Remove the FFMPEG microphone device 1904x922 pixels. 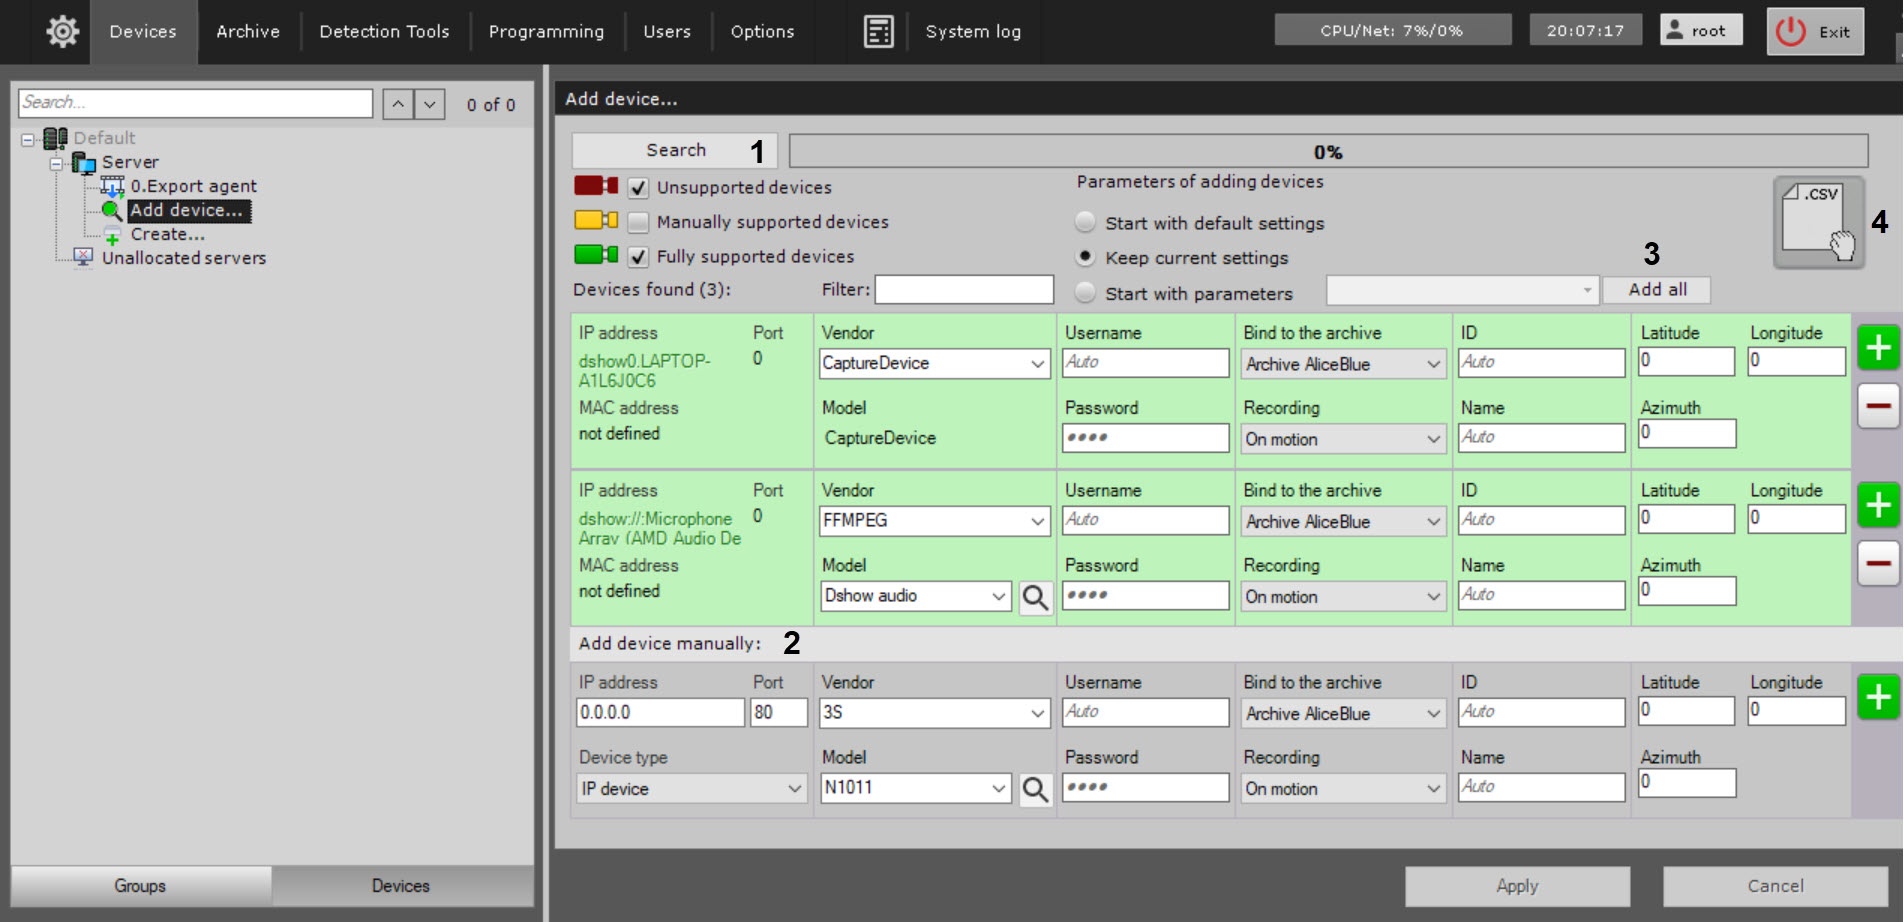pos(1877,564)
